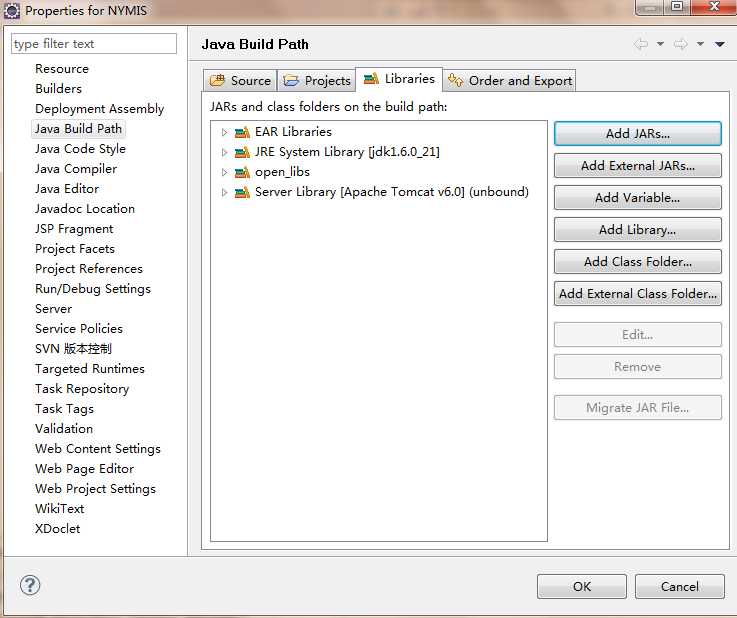Open the XDoclet page
This screenshot has height=618, width=737.
click(x=58, y=529)
